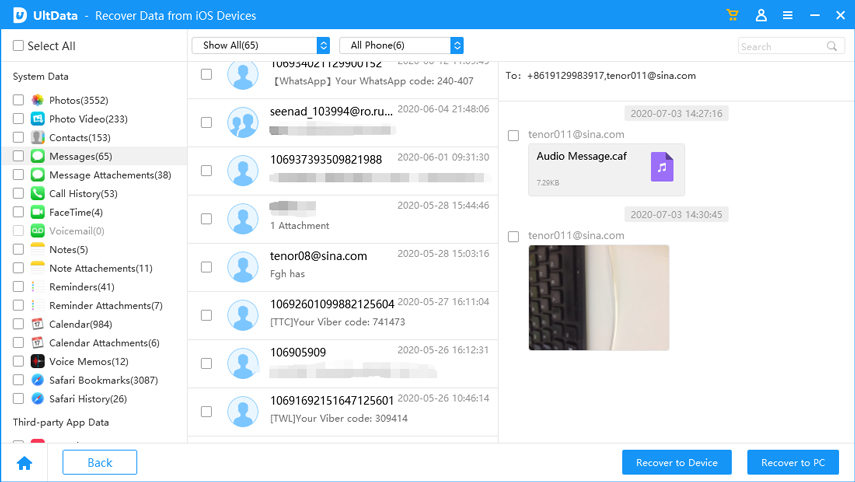Viewport: 855px width, 482px height.
Task: Toggle the Select All checkbox
Action: (18, 46)
